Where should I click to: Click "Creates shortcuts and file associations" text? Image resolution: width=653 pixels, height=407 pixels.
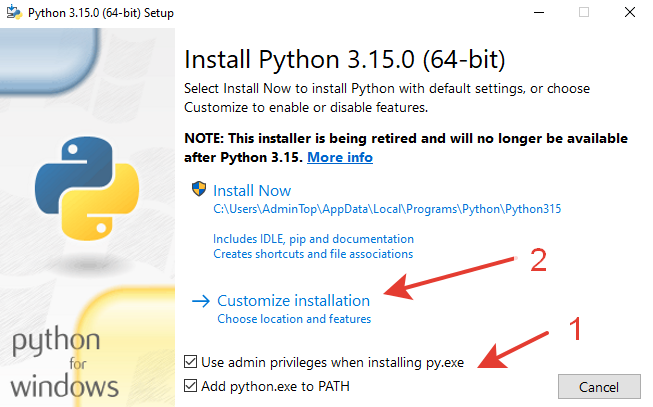point(313,254)
